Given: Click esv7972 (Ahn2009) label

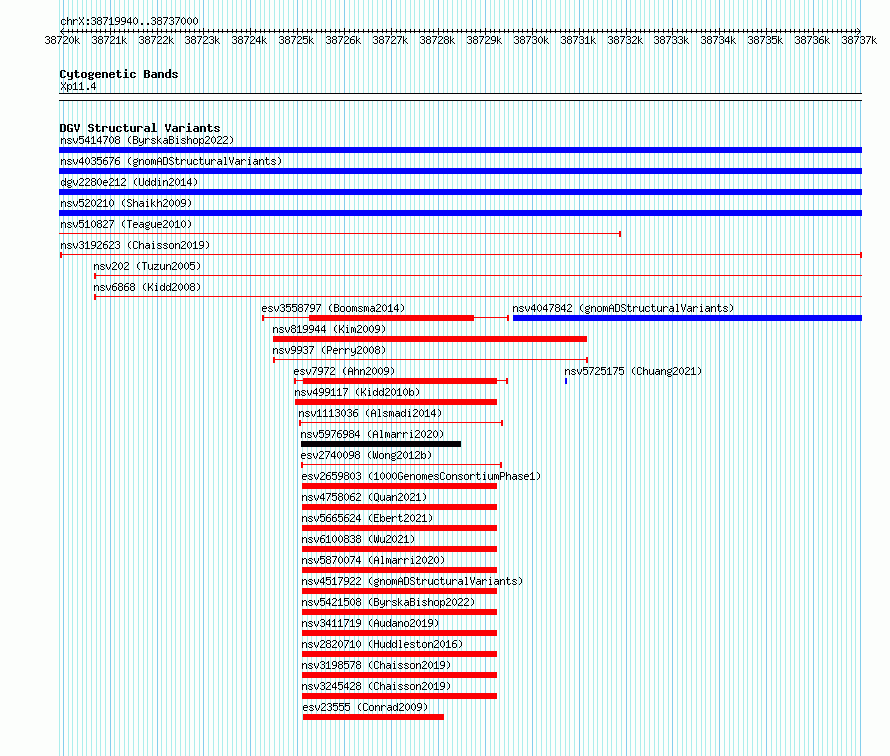Looking at the screenshot, I should pos(344,371).
